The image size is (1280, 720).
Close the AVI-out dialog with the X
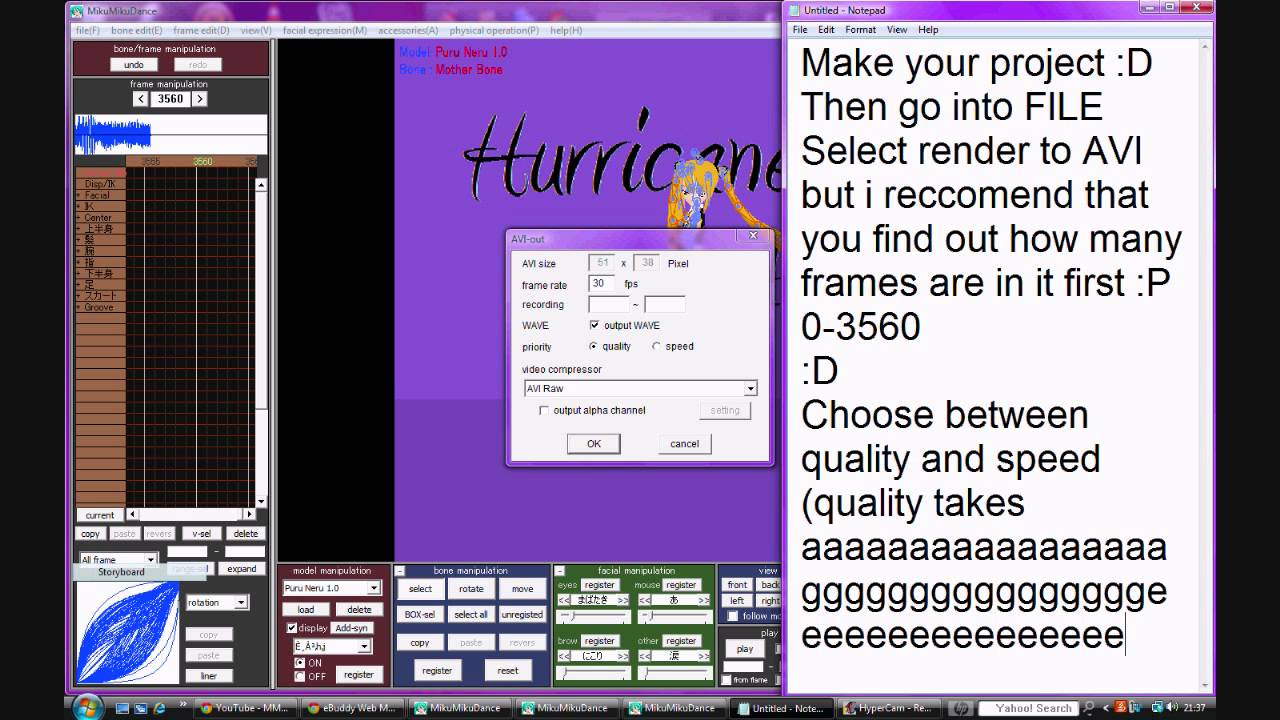[753, 236]
